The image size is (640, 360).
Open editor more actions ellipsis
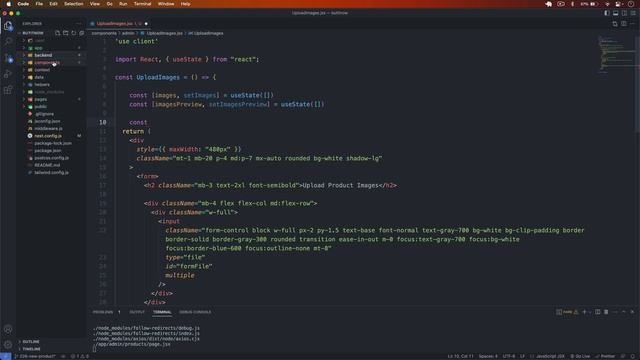[632, 24]
